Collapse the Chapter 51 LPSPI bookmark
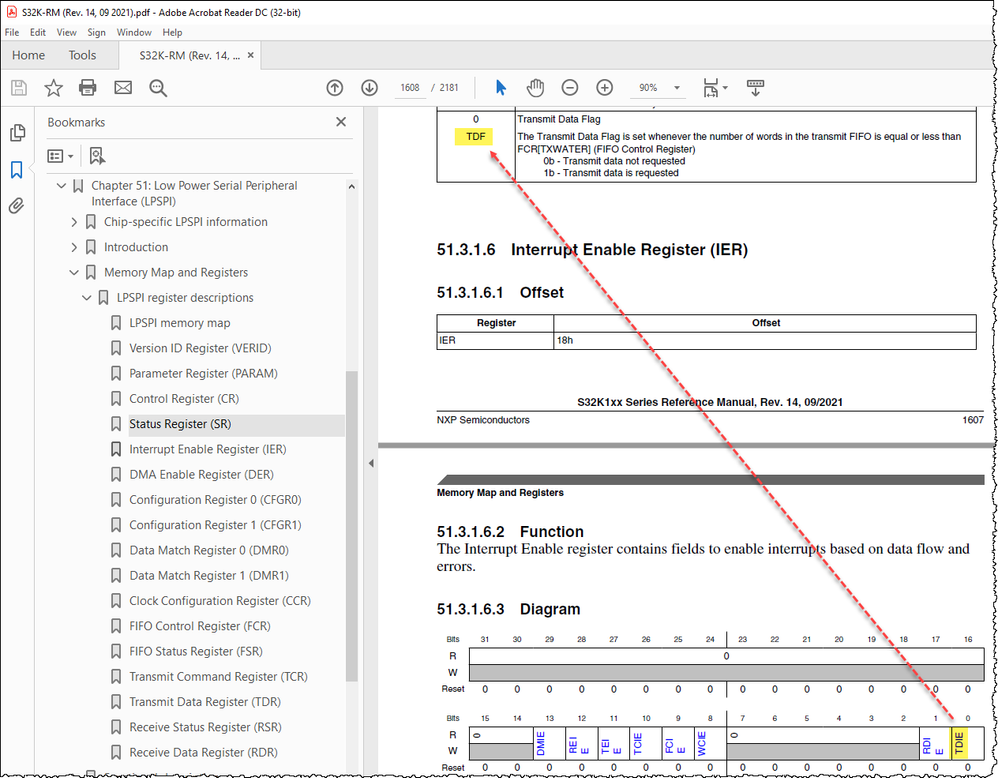998x778 pixels. coord(61,185)
